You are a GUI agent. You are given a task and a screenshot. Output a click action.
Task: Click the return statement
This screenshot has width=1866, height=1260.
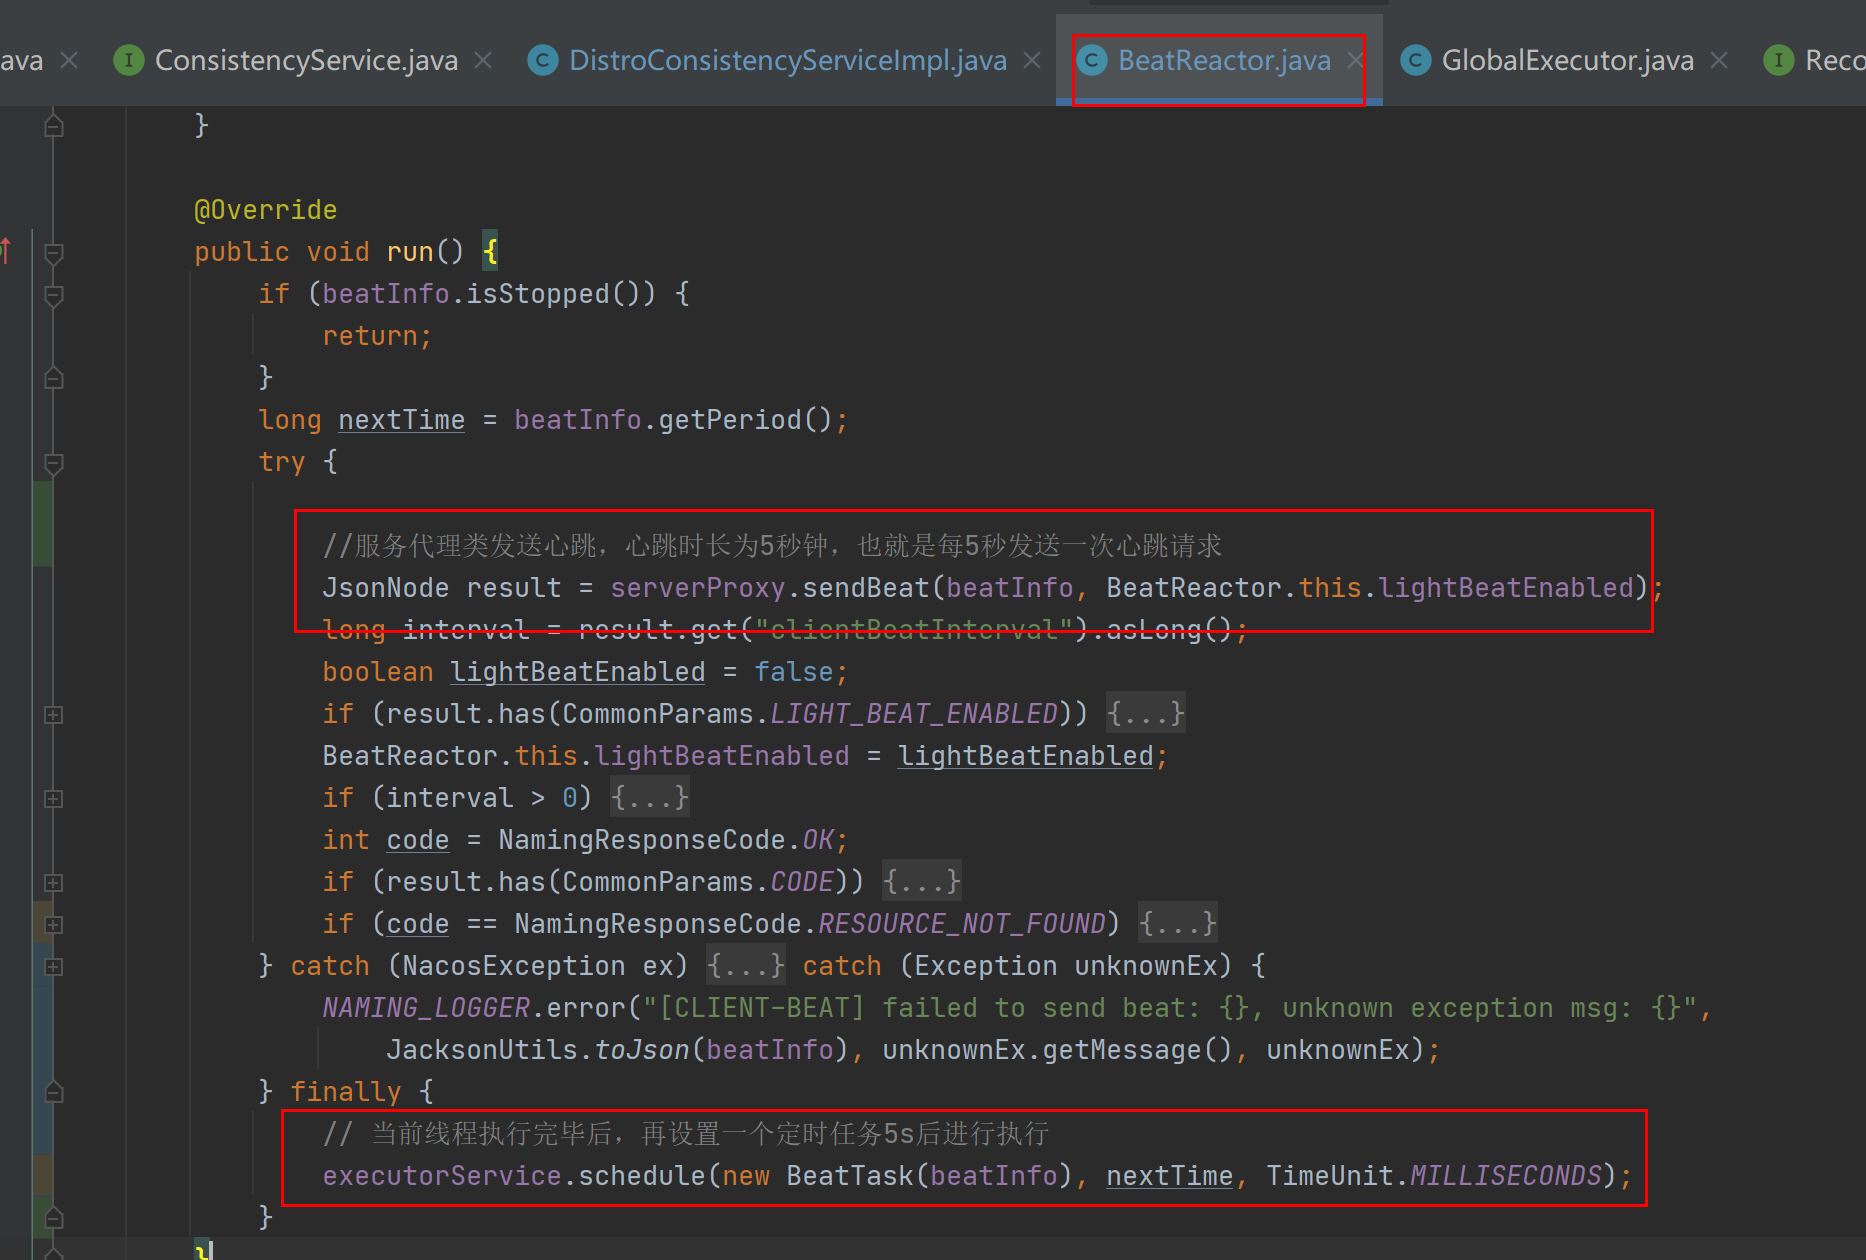pyautogui.click(x=376, y=336)
